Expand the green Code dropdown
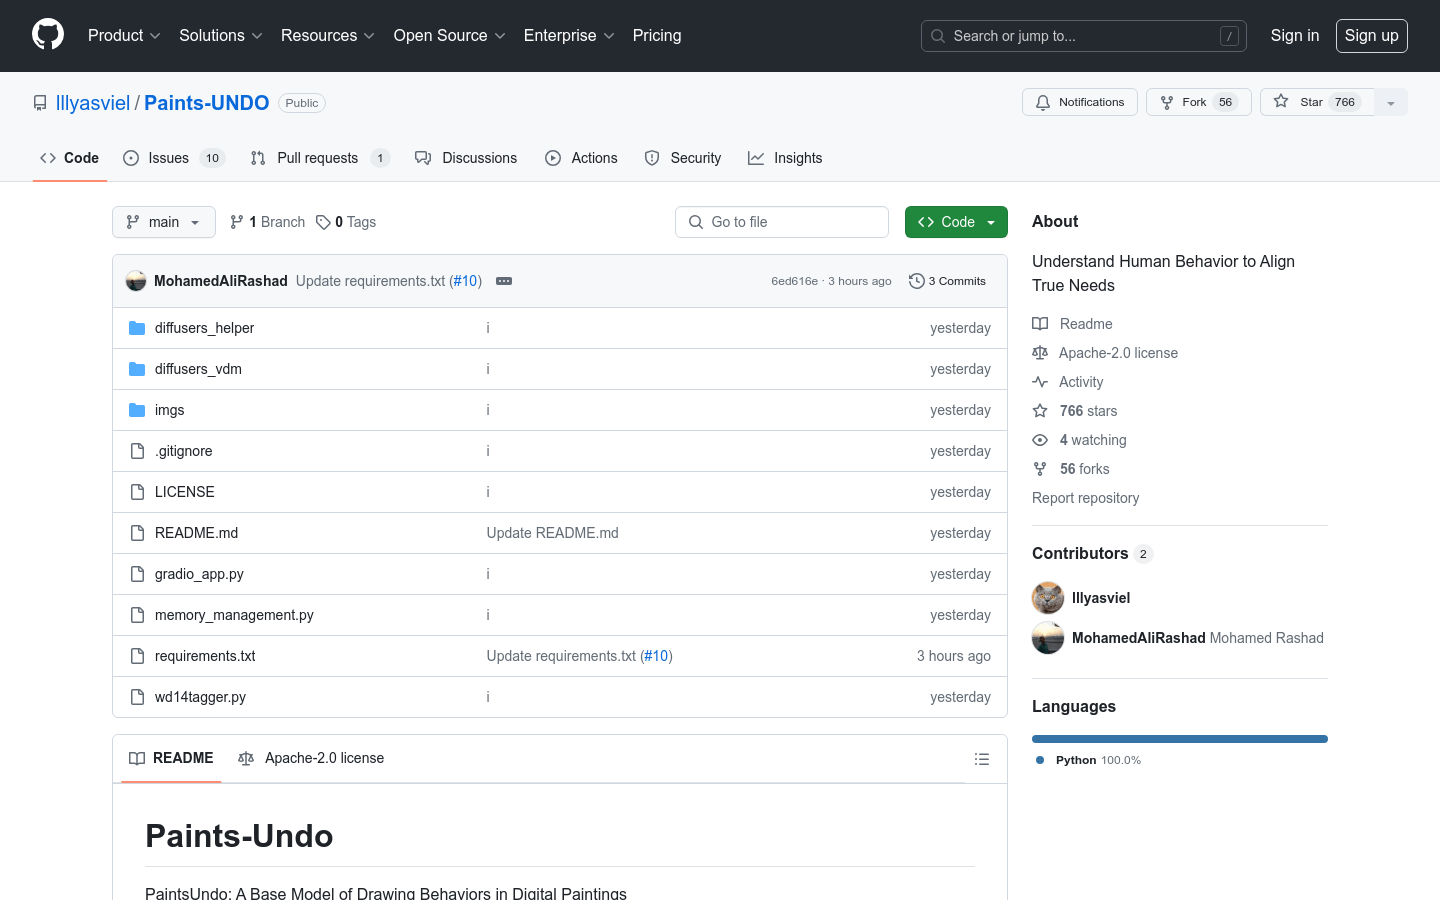Image resolution: width=1440 pixels, height=900 pixels. [x=956, y=222]
